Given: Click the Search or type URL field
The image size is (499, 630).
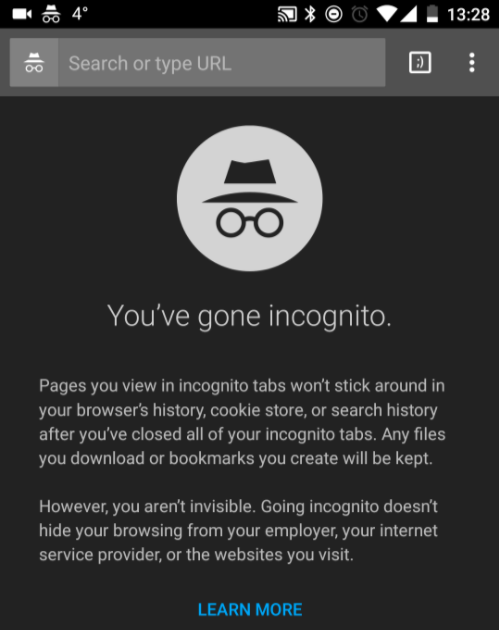Looking at the screenshot, I should tap(221, 63).
